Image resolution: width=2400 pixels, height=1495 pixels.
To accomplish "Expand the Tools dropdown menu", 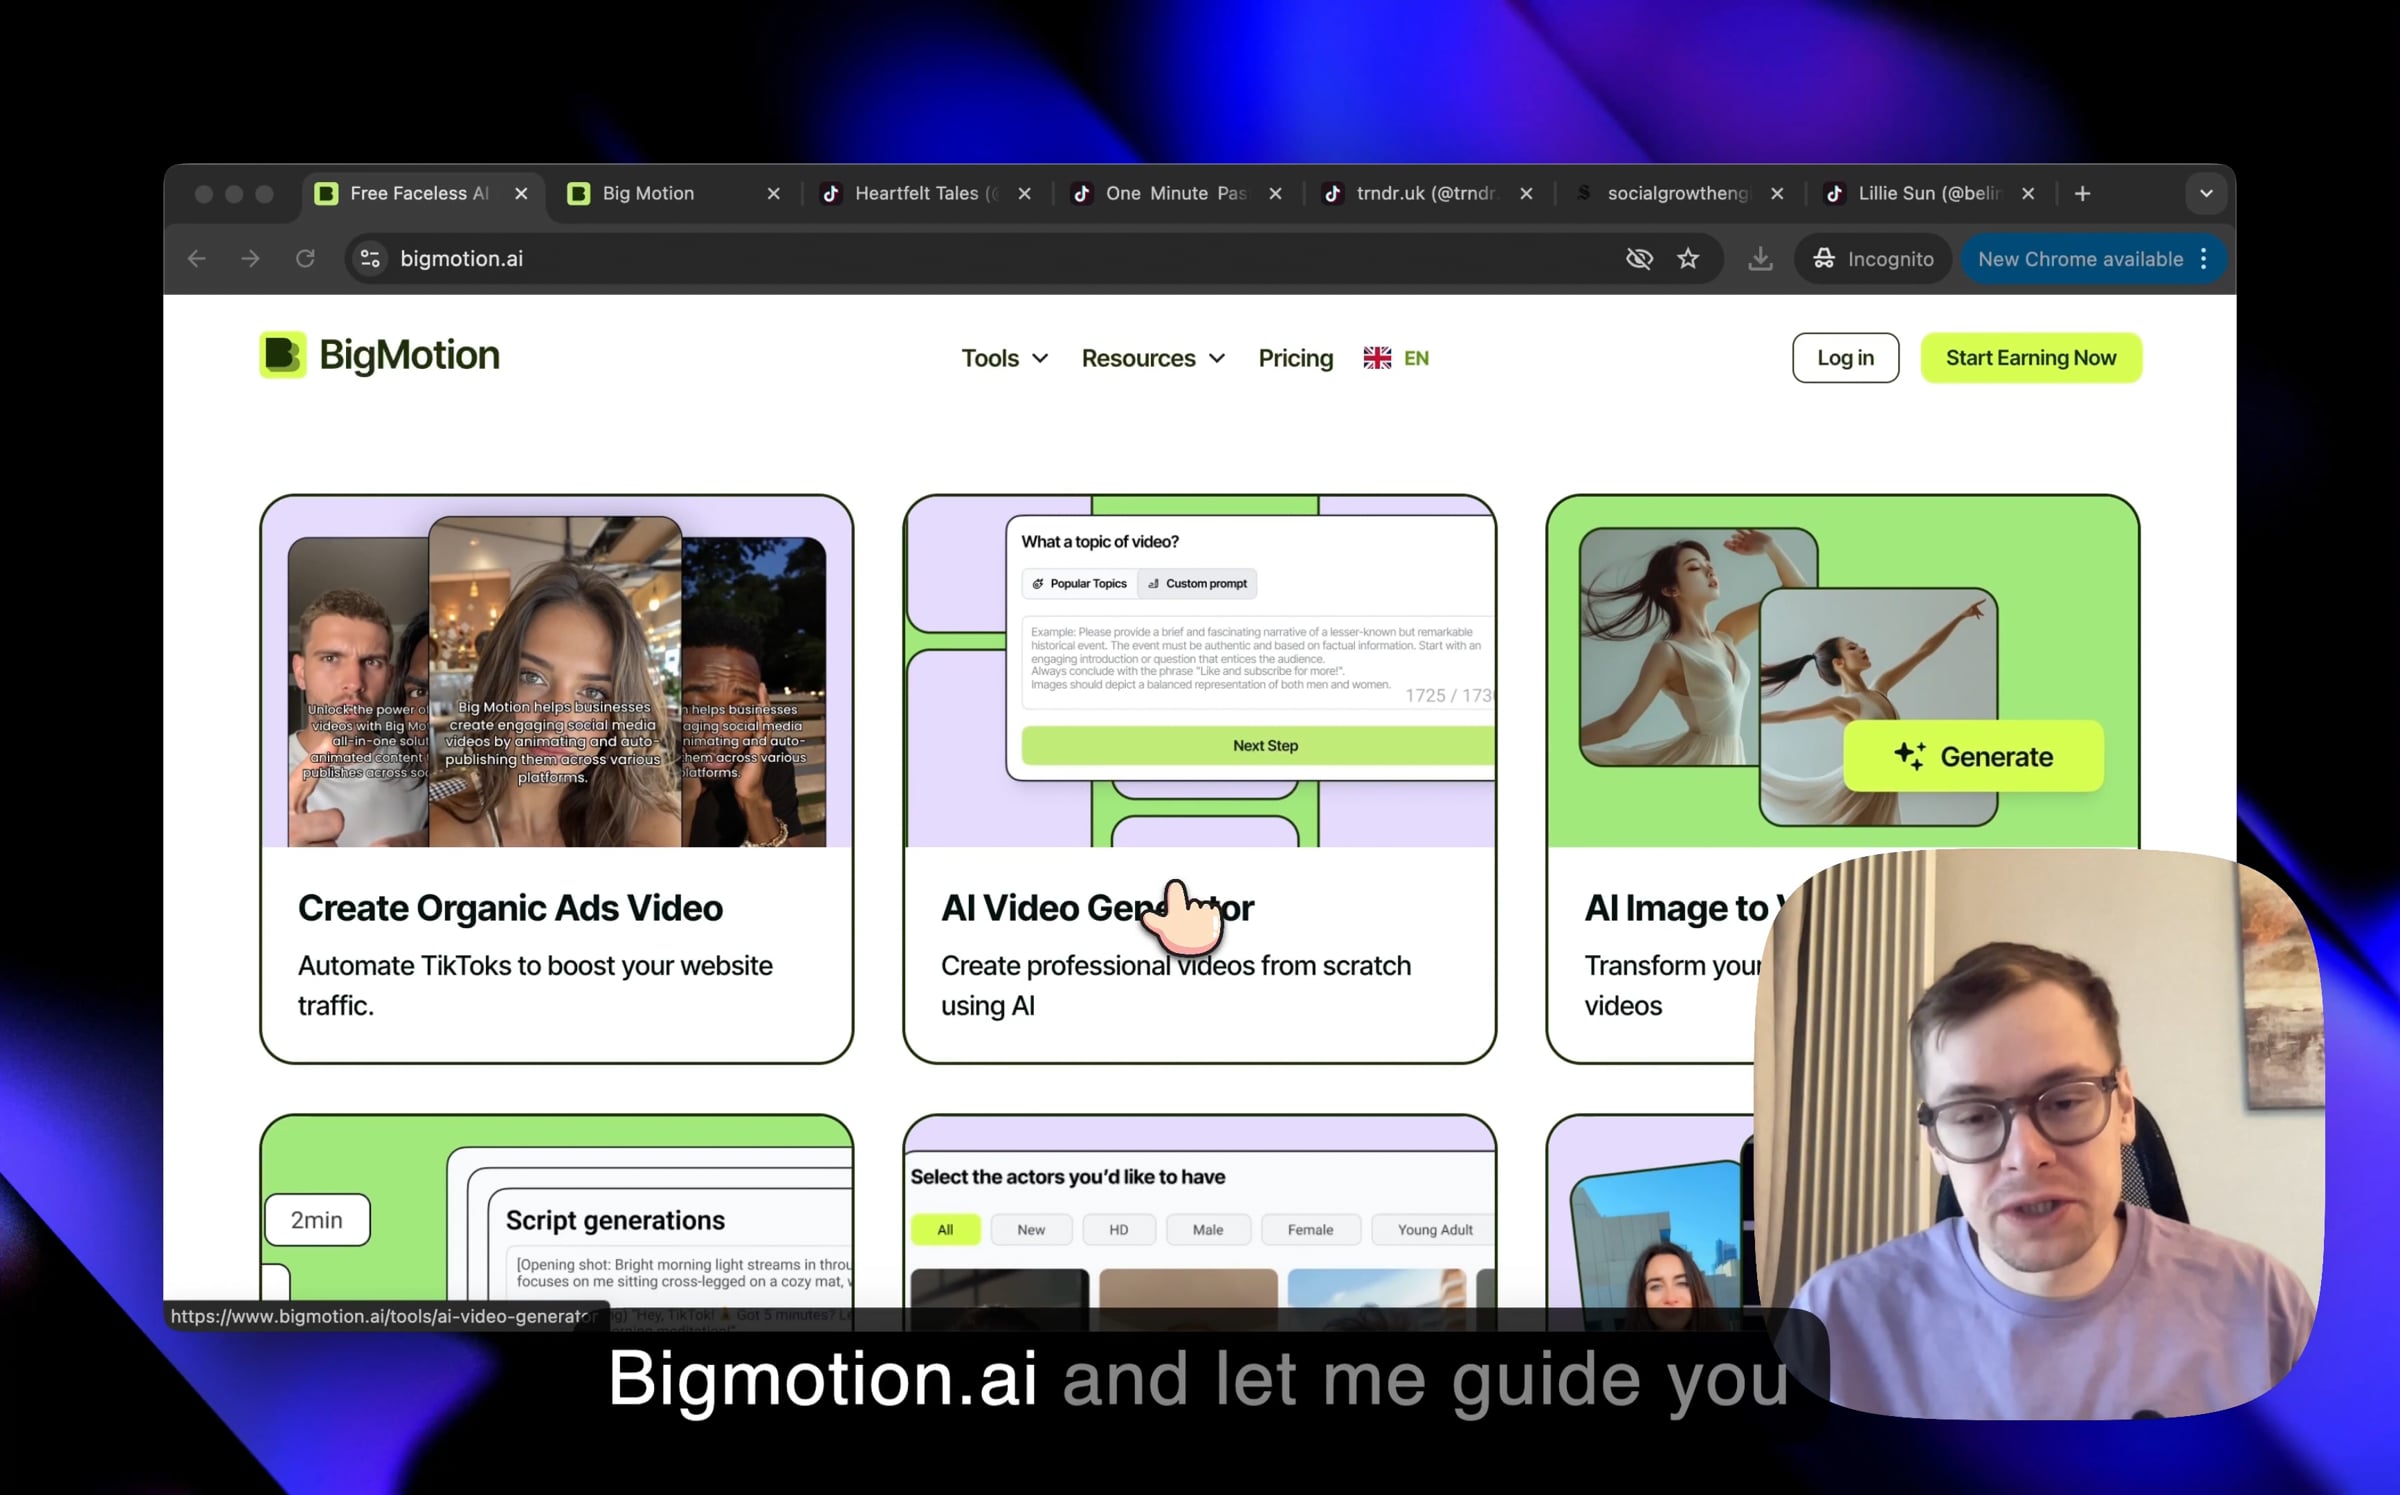I will click(x=1005, y=358).
